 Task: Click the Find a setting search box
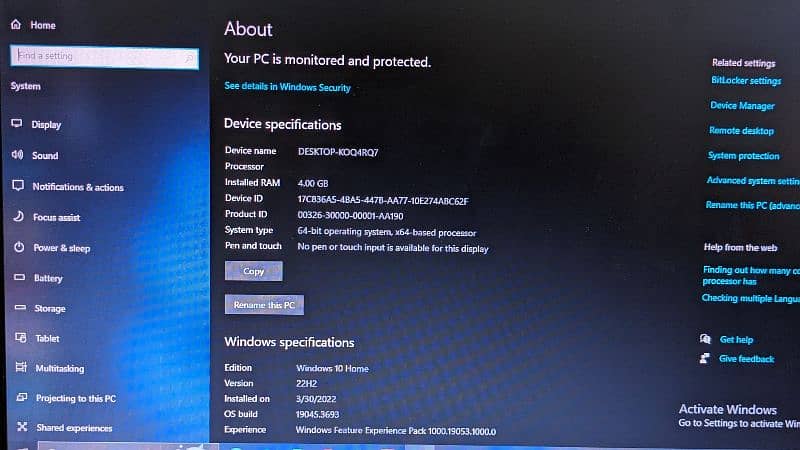[x=104, y=57]
